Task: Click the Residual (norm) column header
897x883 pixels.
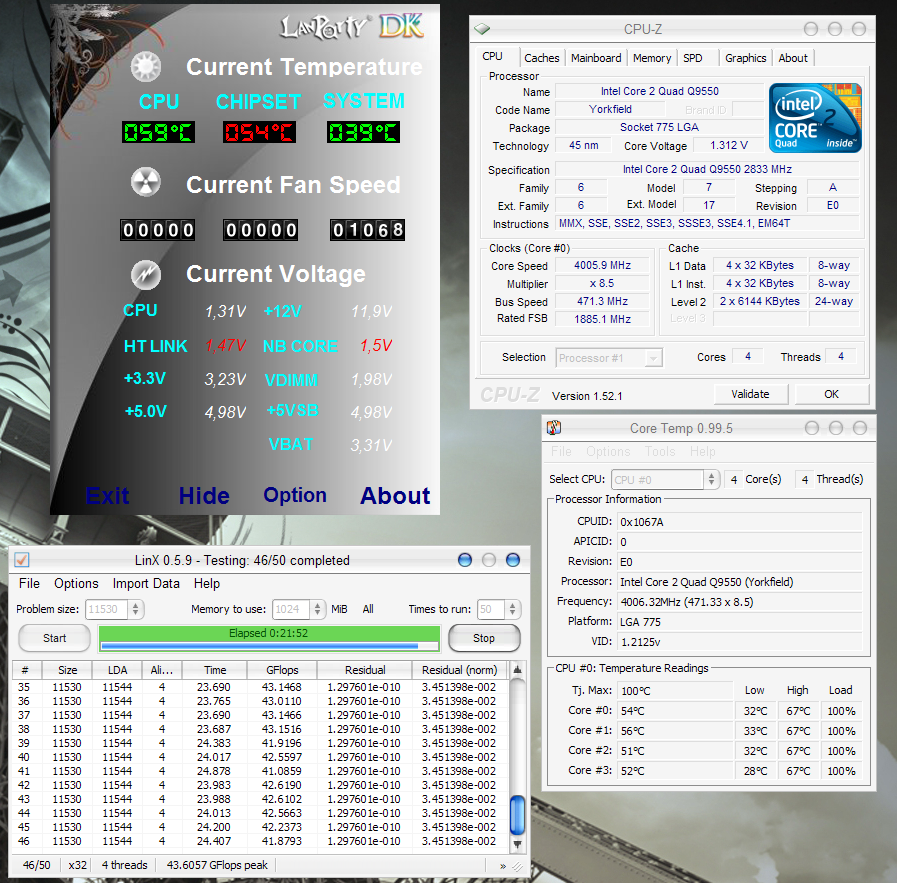Action: click(460, 670)
